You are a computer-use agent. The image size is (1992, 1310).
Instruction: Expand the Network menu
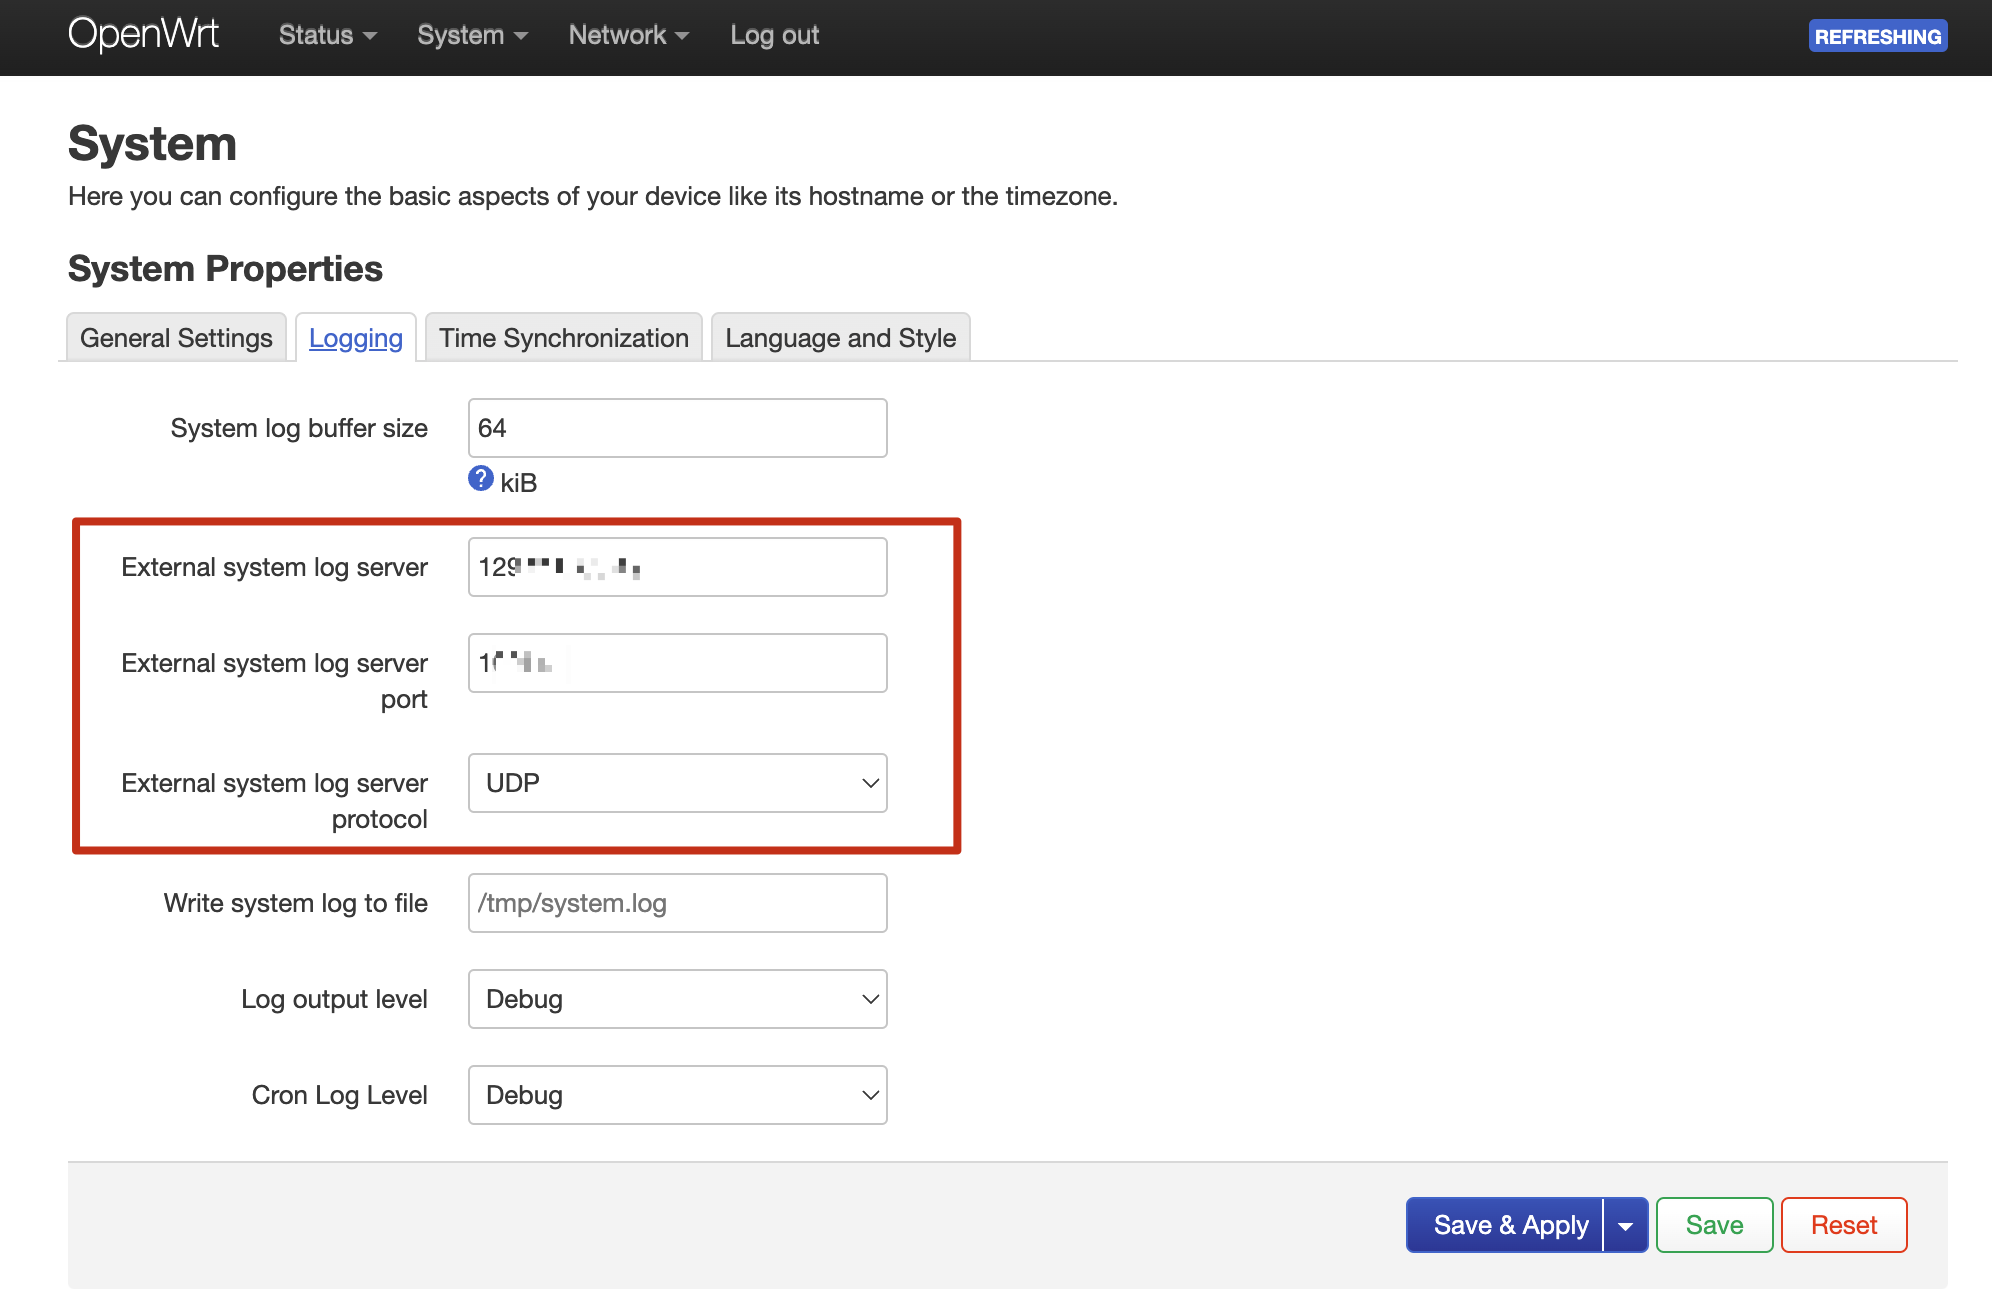point(628,35)
